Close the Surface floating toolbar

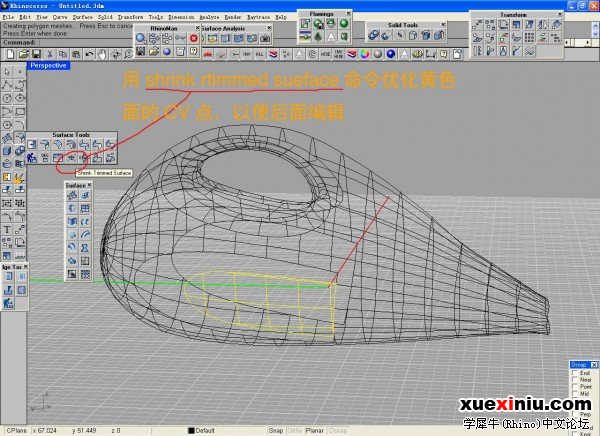[x=89, y=185]
